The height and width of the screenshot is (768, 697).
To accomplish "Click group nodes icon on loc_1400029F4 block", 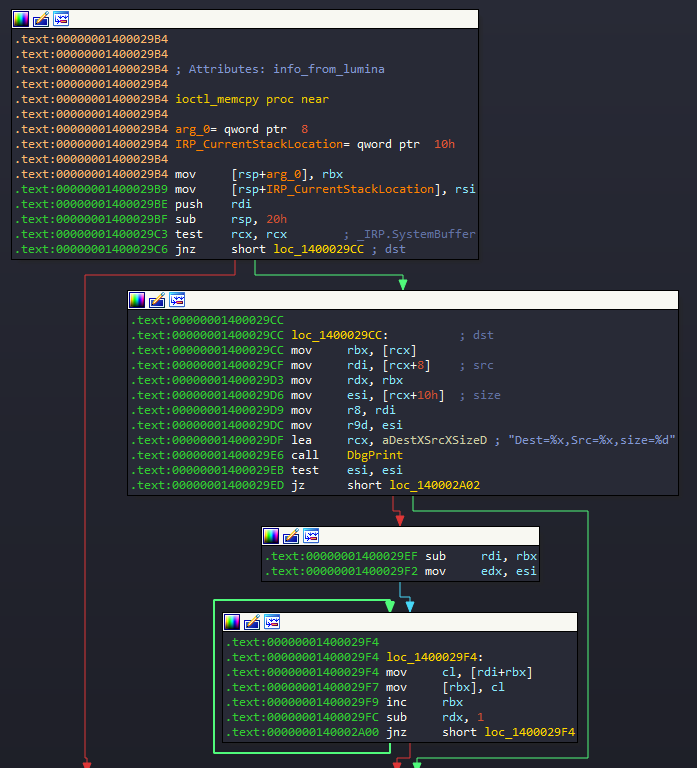I will (272, 622).
